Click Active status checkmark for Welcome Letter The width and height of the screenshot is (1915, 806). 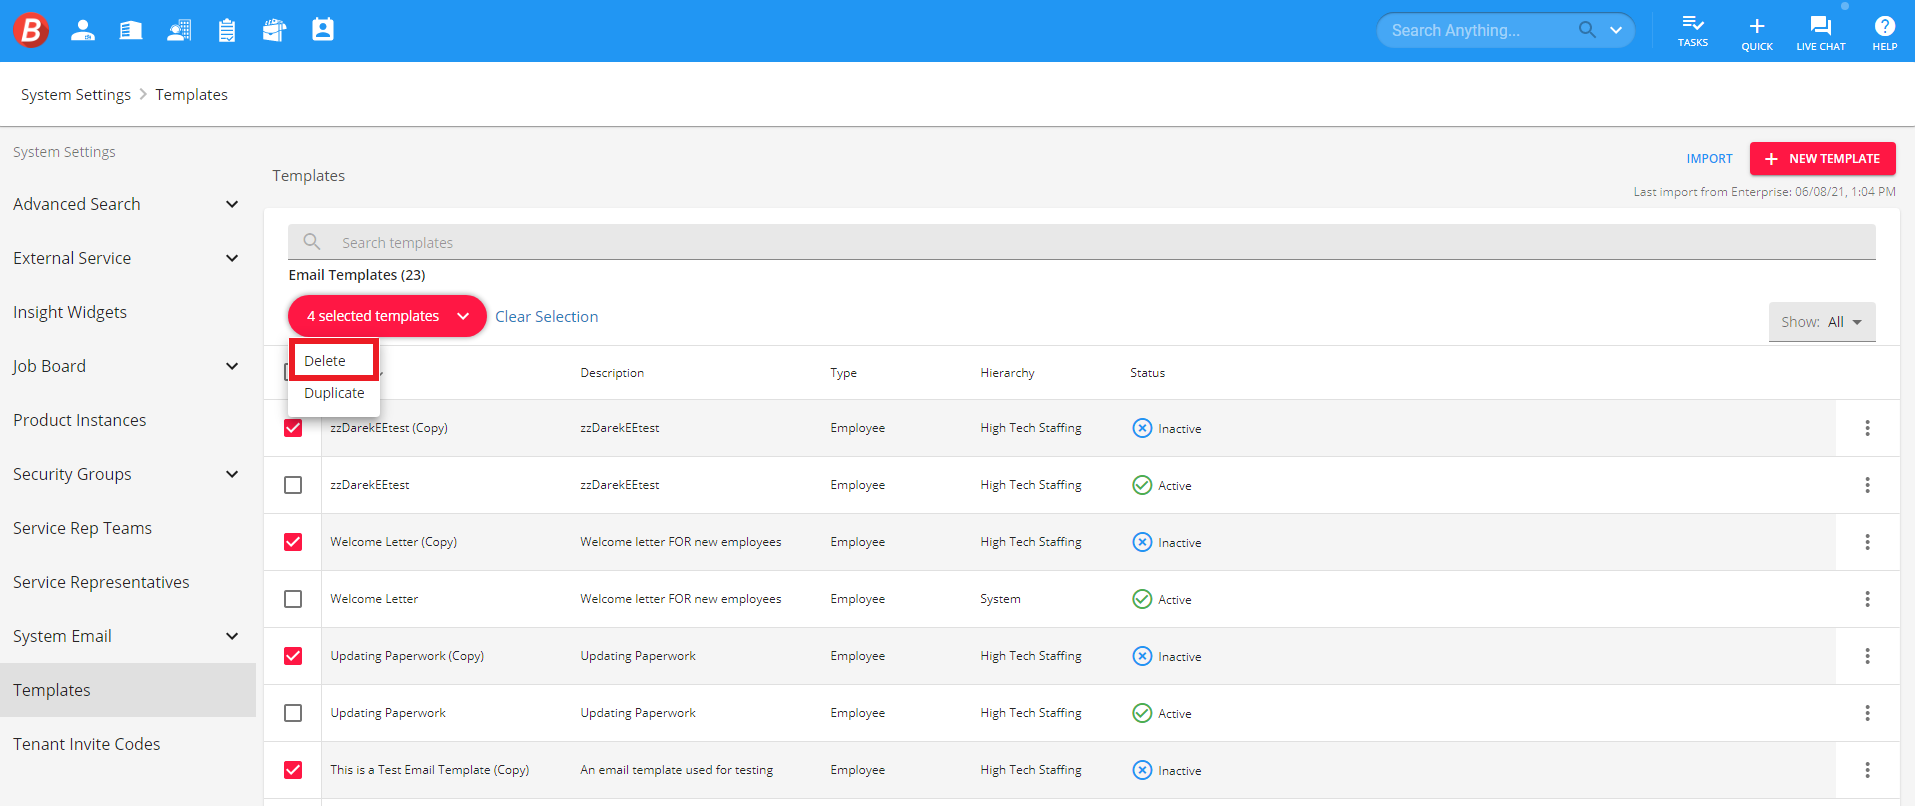[1142, 599]
